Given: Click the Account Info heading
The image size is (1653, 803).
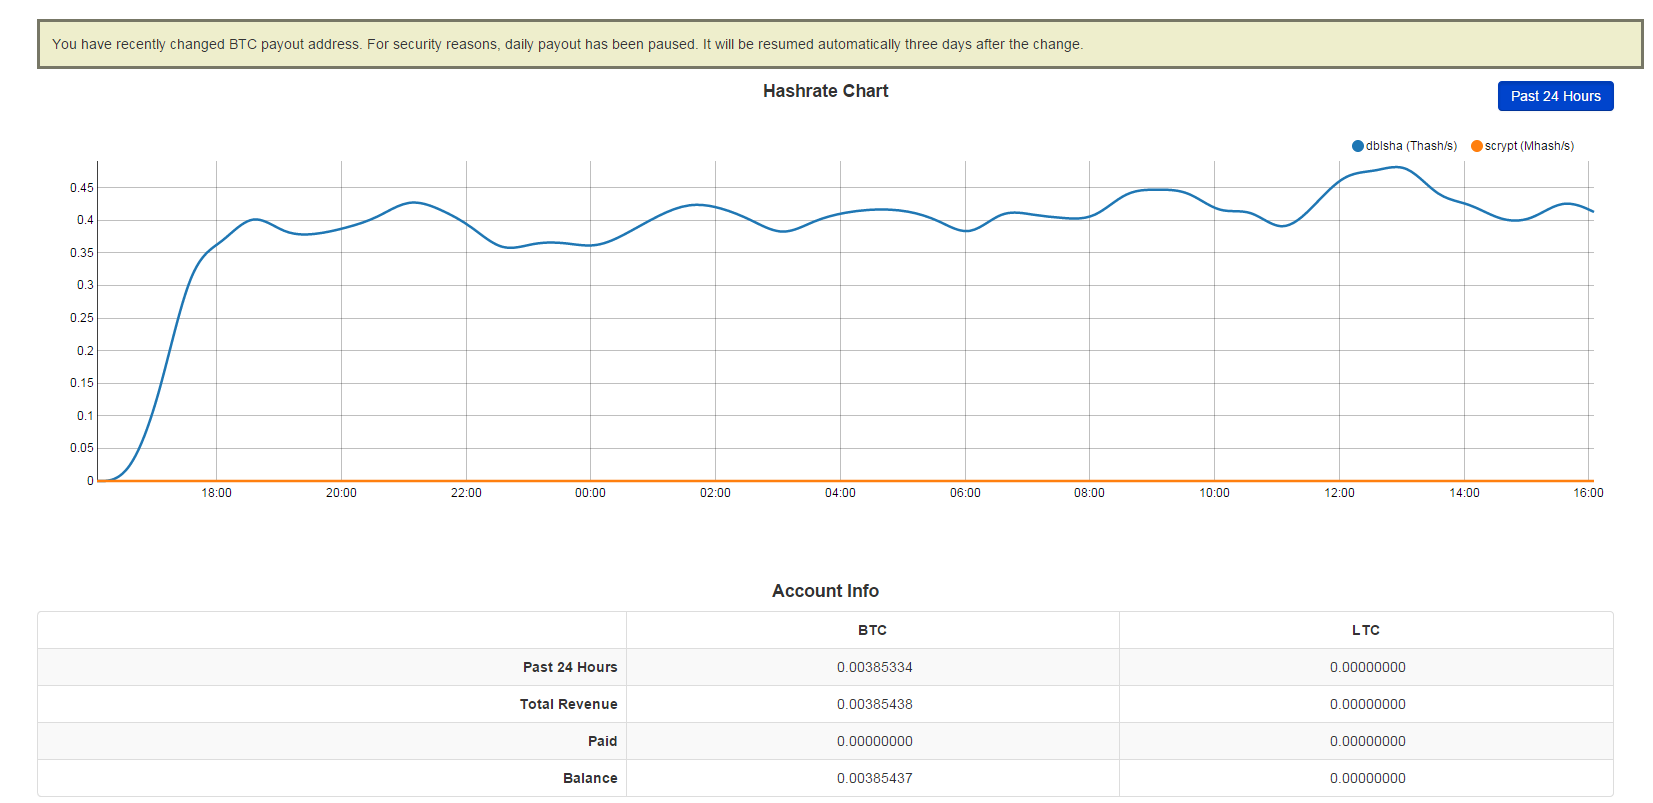Looking at the screenshot, I should pyautogui.click(x=825, y=591).
